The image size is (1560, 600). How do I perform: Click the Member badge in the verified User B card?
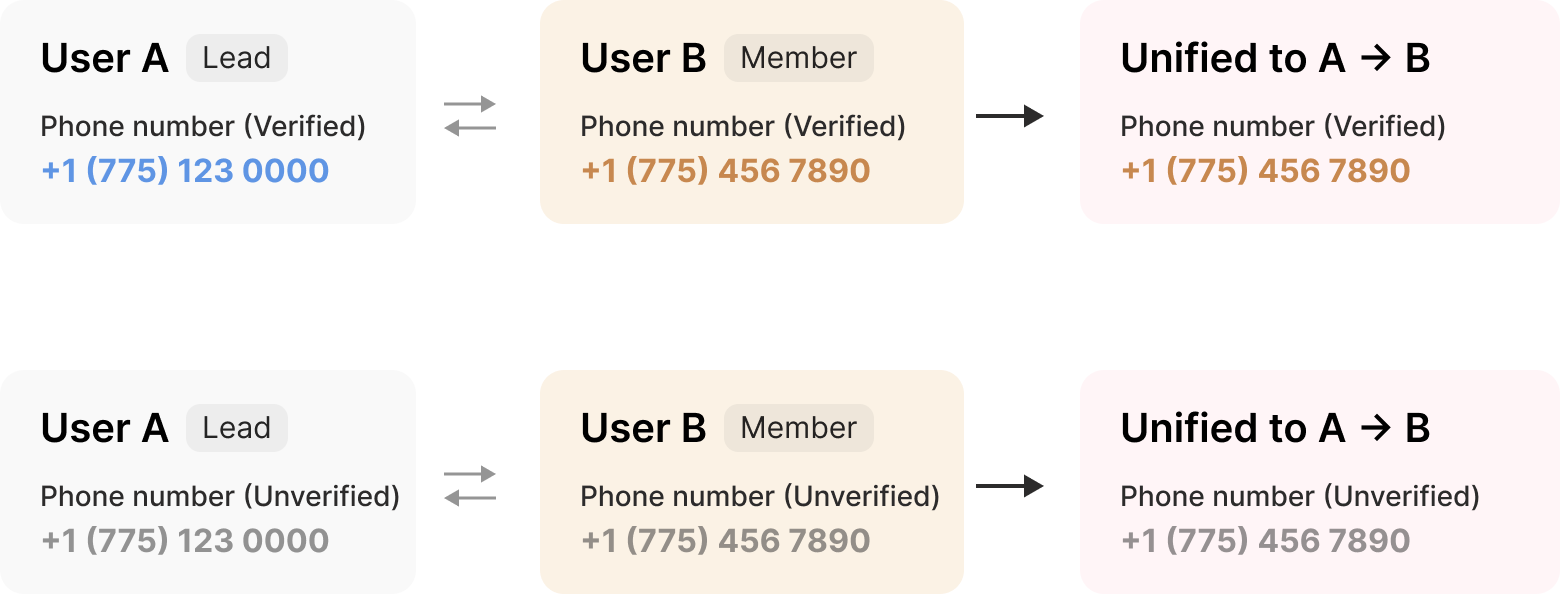click(x=798, y=58)
